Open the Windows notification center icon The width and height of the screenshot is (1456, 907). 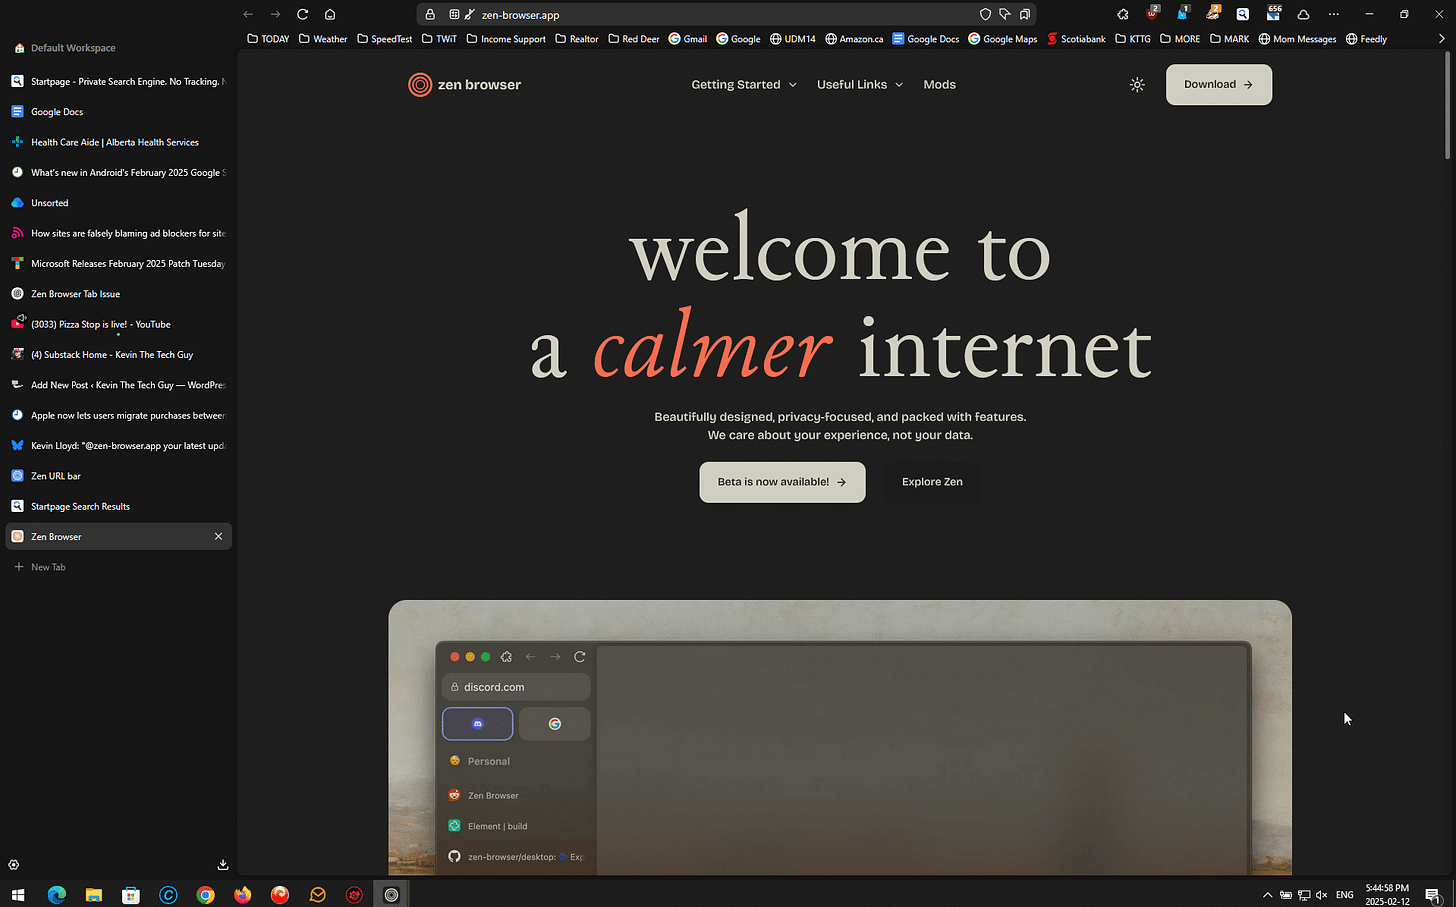click(1432, 895)
